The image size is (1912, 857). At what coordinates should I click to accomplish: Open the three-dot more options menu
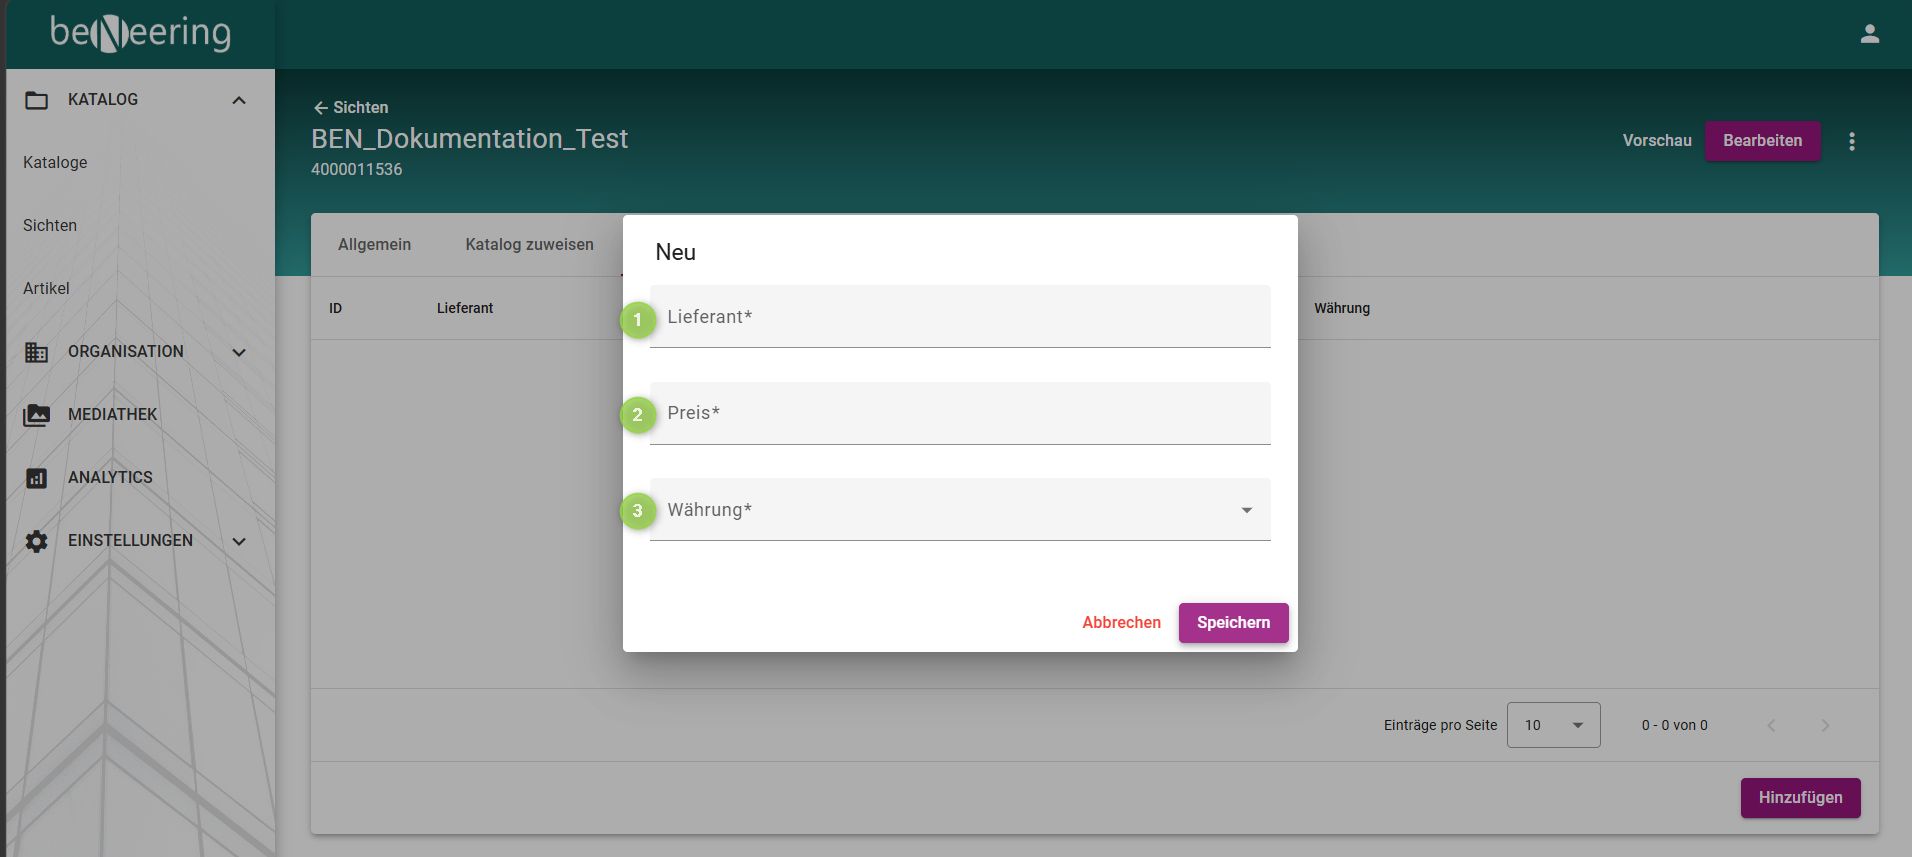[x=1852, y=141]
